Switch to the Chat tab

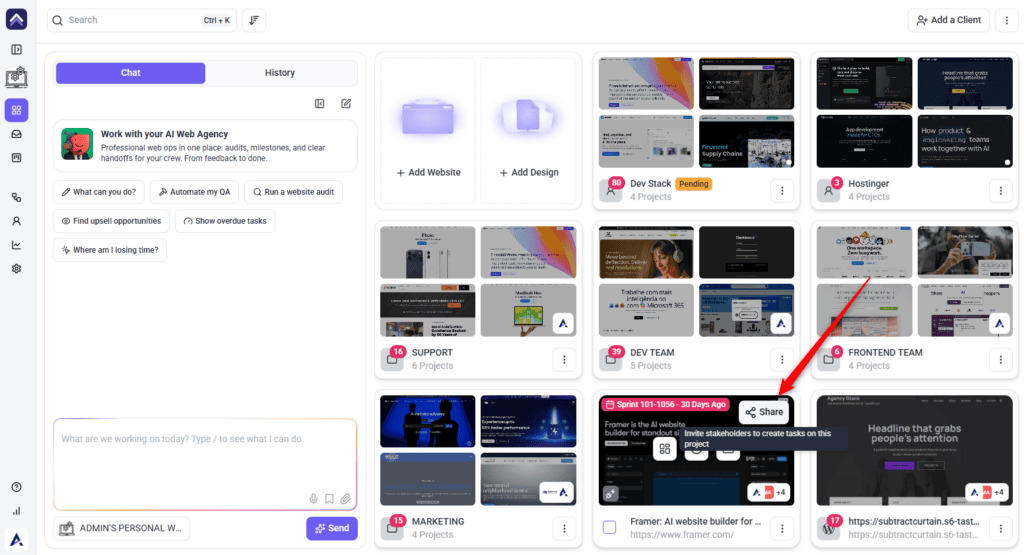tap(131, 73)
